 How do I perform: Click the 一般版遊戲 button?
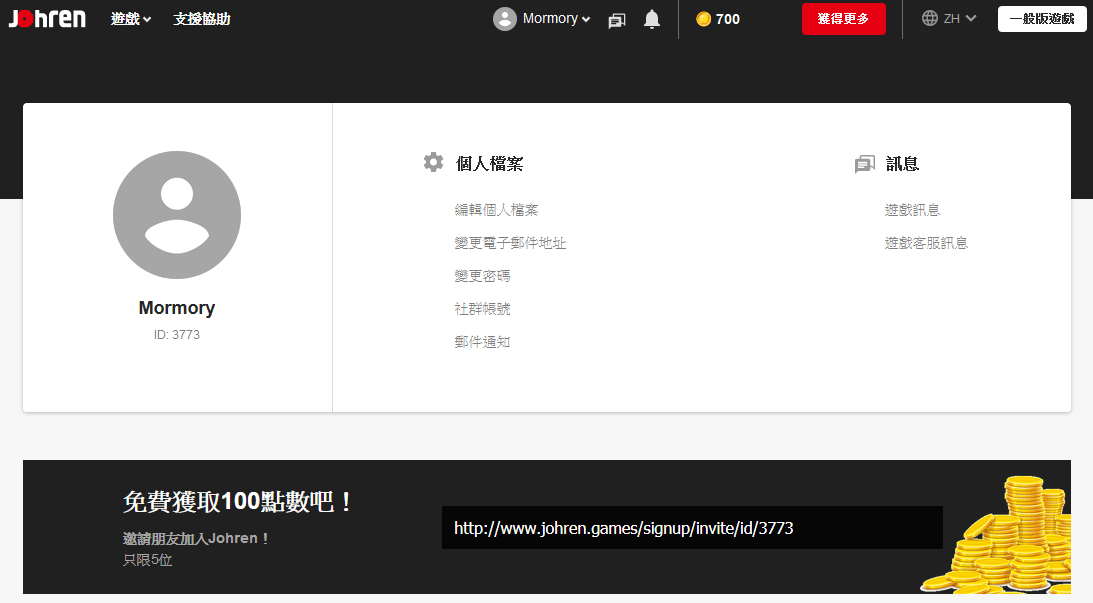pyautogui.click(x=1042, y=19)
